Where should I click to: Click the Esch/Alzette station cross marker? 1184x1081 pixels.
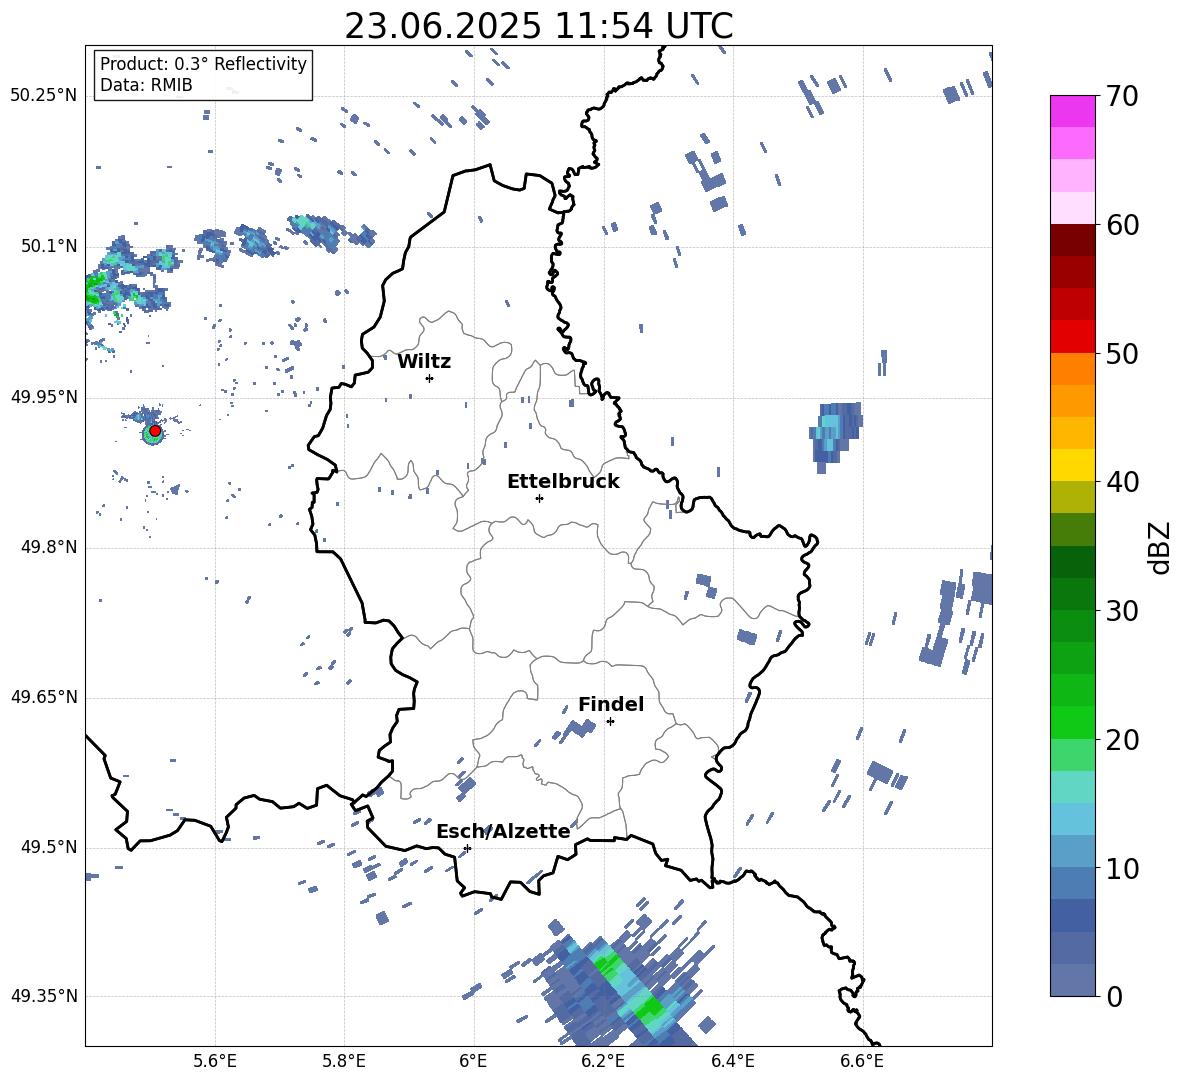click(x=467, y=848)
